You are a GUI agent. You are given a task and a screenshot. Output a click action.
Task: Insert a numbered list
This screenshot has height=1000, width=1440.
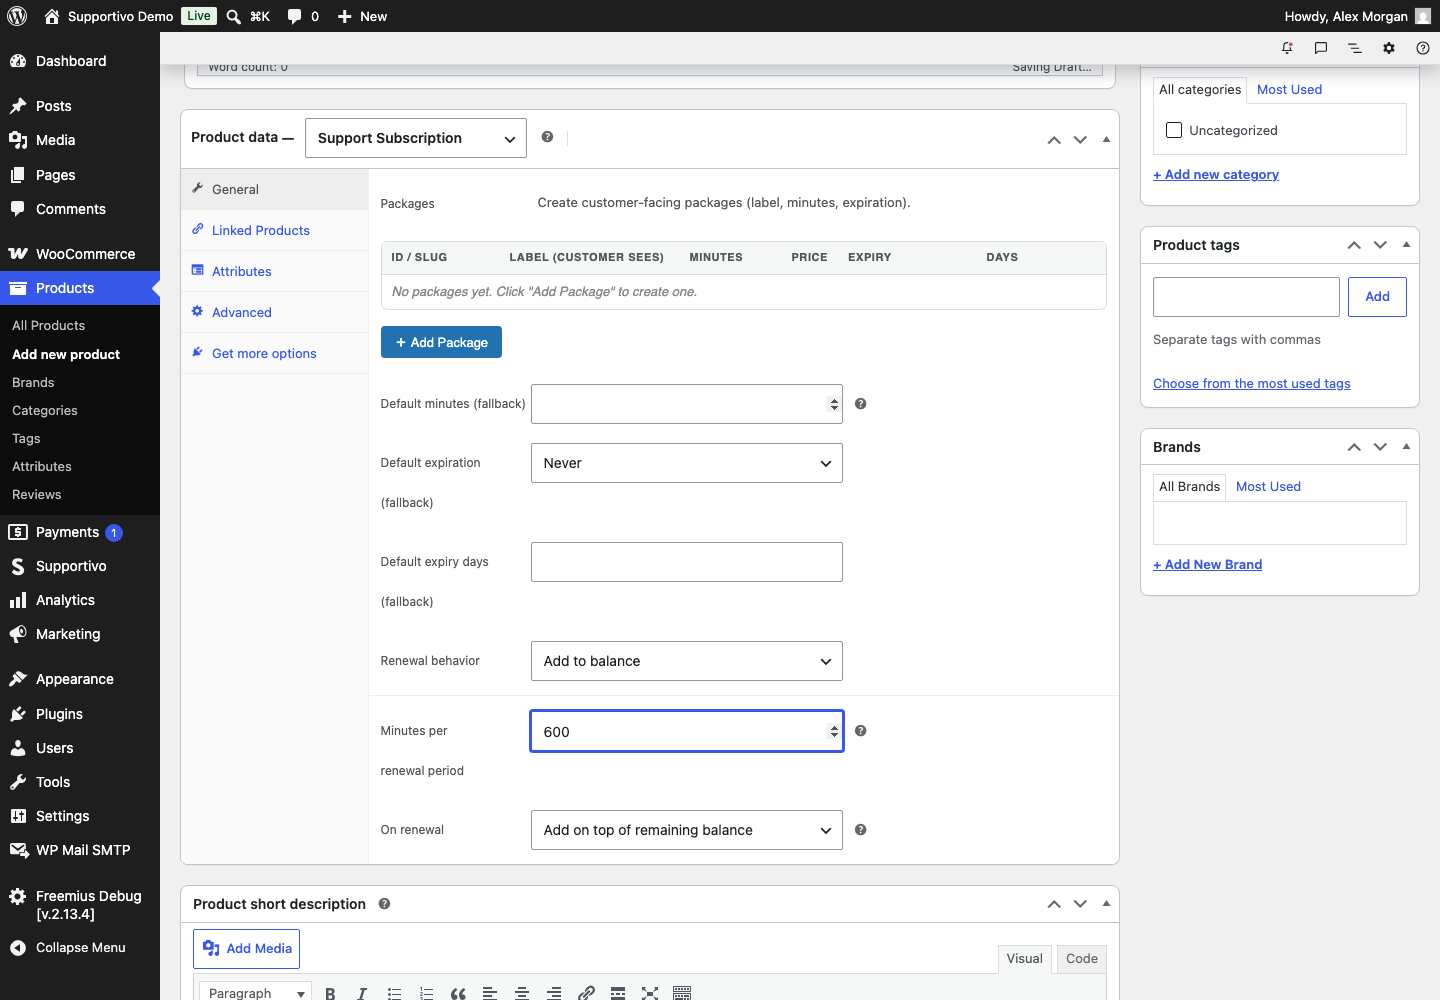tap(426, 993)
